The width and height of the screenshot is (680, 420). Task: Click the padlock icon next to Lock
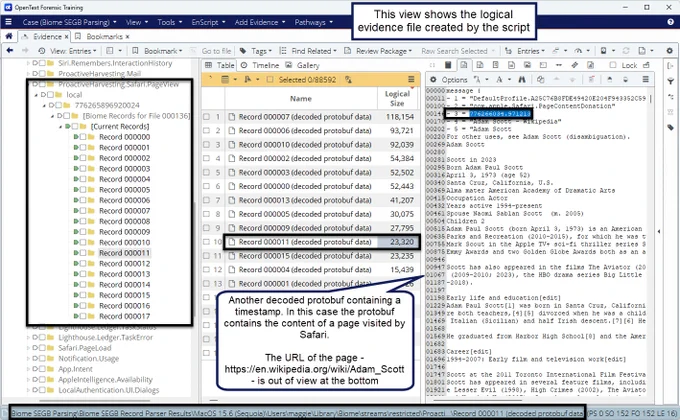coord(646,65)
